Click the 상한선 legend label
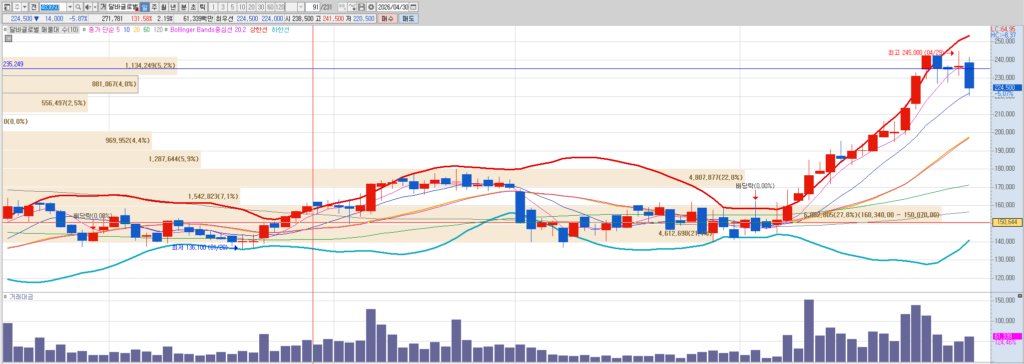The width and height of the screenshot is (1024, 364). (259, 29)
